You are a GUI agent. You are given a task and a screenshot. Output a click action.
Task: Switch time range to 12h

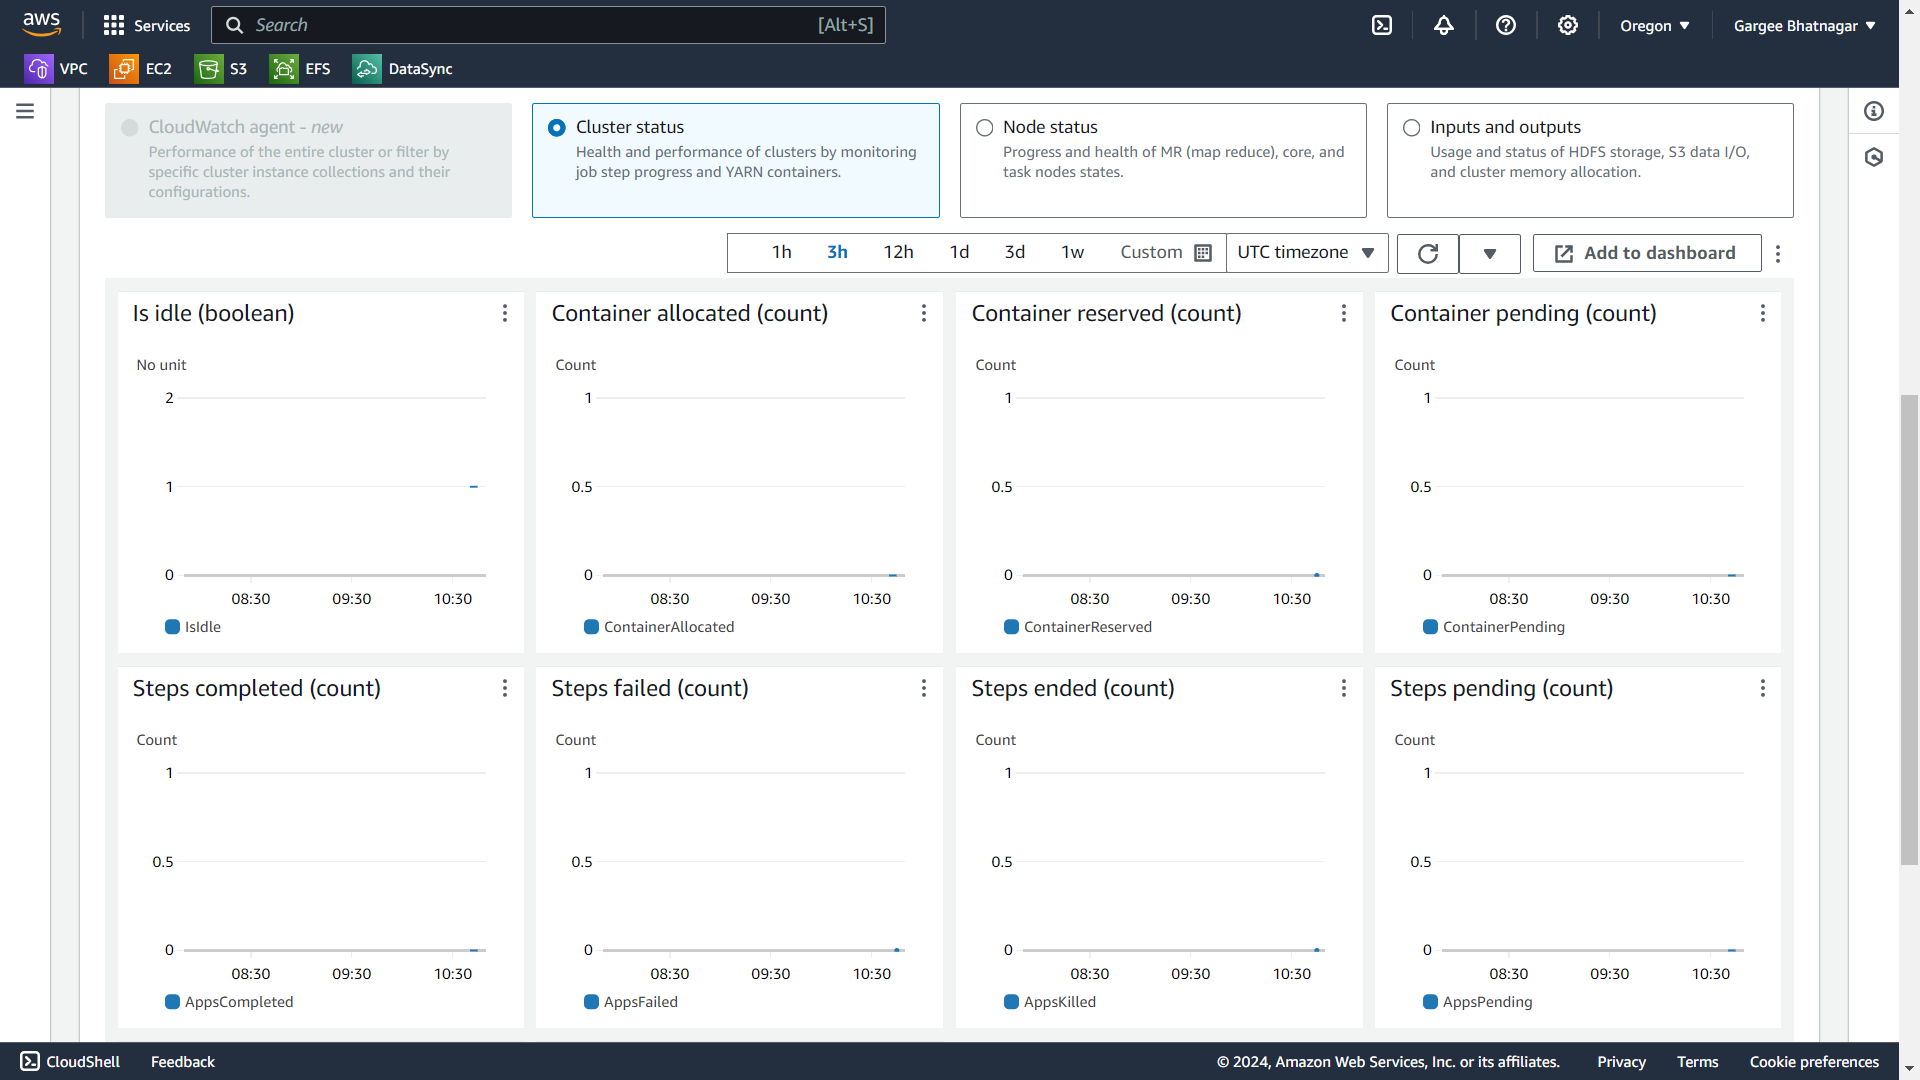(x=898, y=253)
